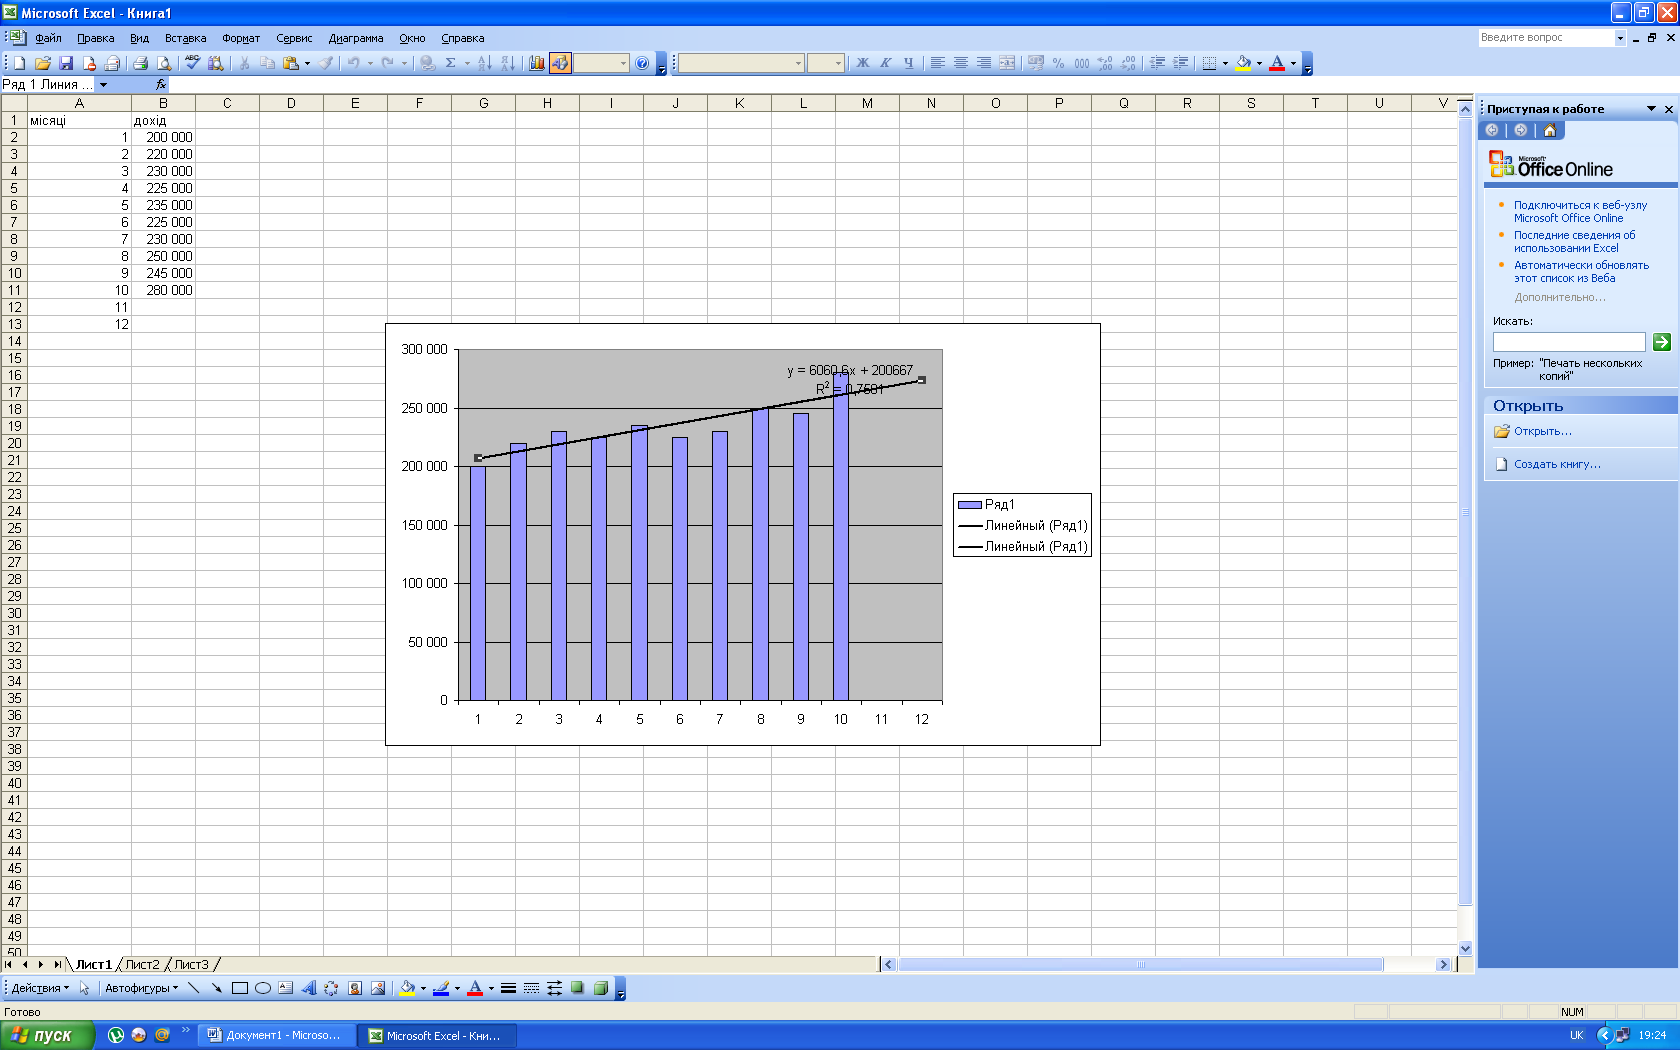Click the Искать search input field
This screenshot has width=1680, height=1050.
(x=1568, y=342)
